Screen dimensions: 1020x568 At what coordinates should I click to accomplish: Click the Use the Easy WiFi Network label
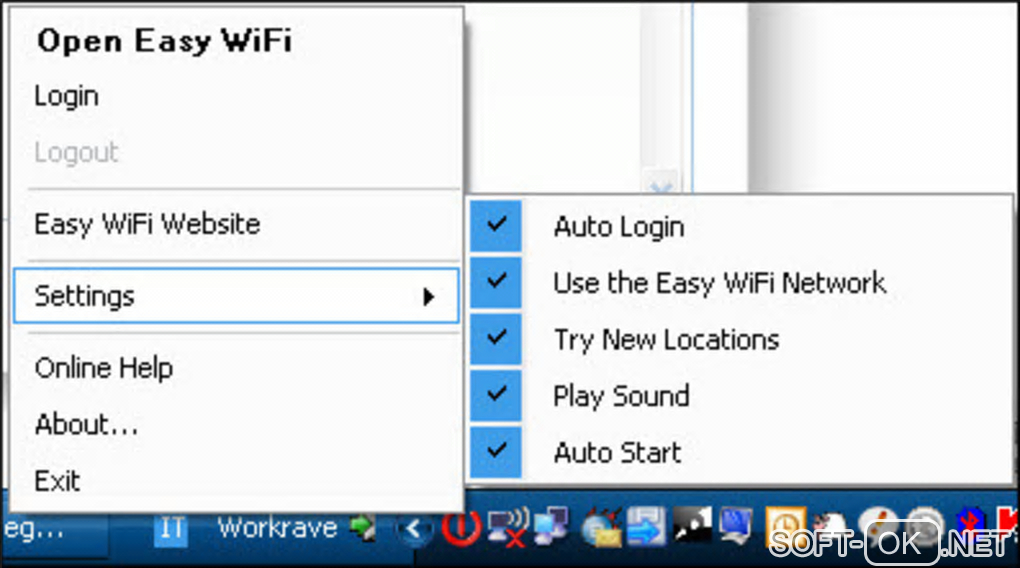(x=719, y=283)
